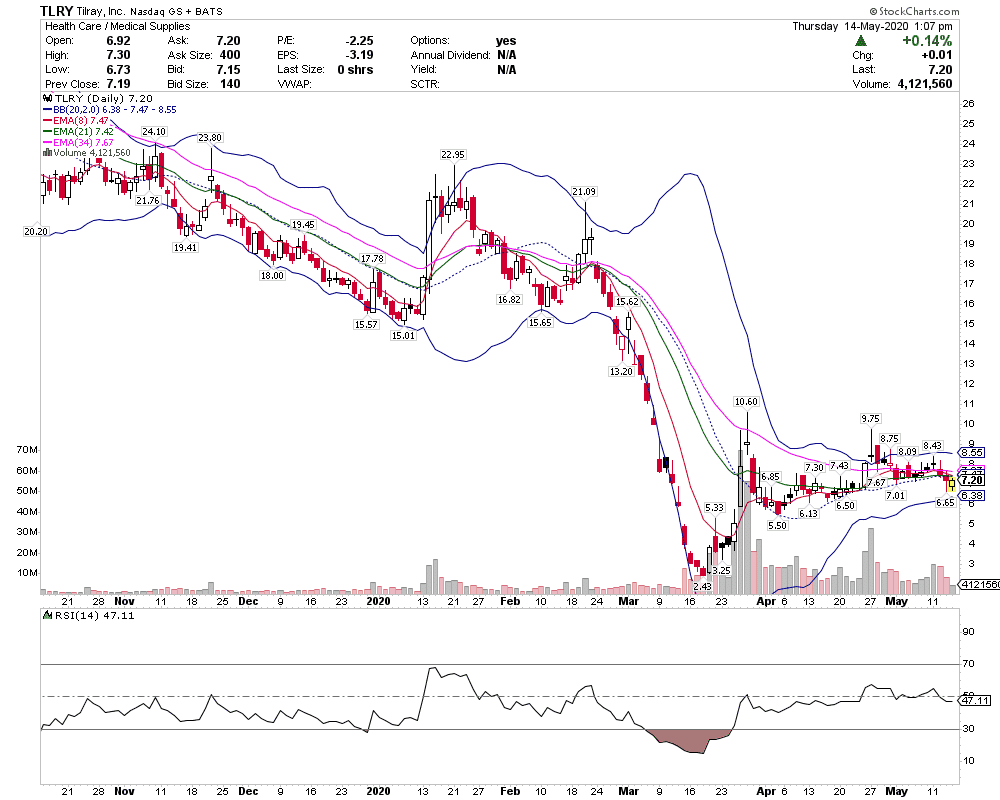Click the Chg +0.01 value
1000x800 pixels.
click(x=937, y=55)
